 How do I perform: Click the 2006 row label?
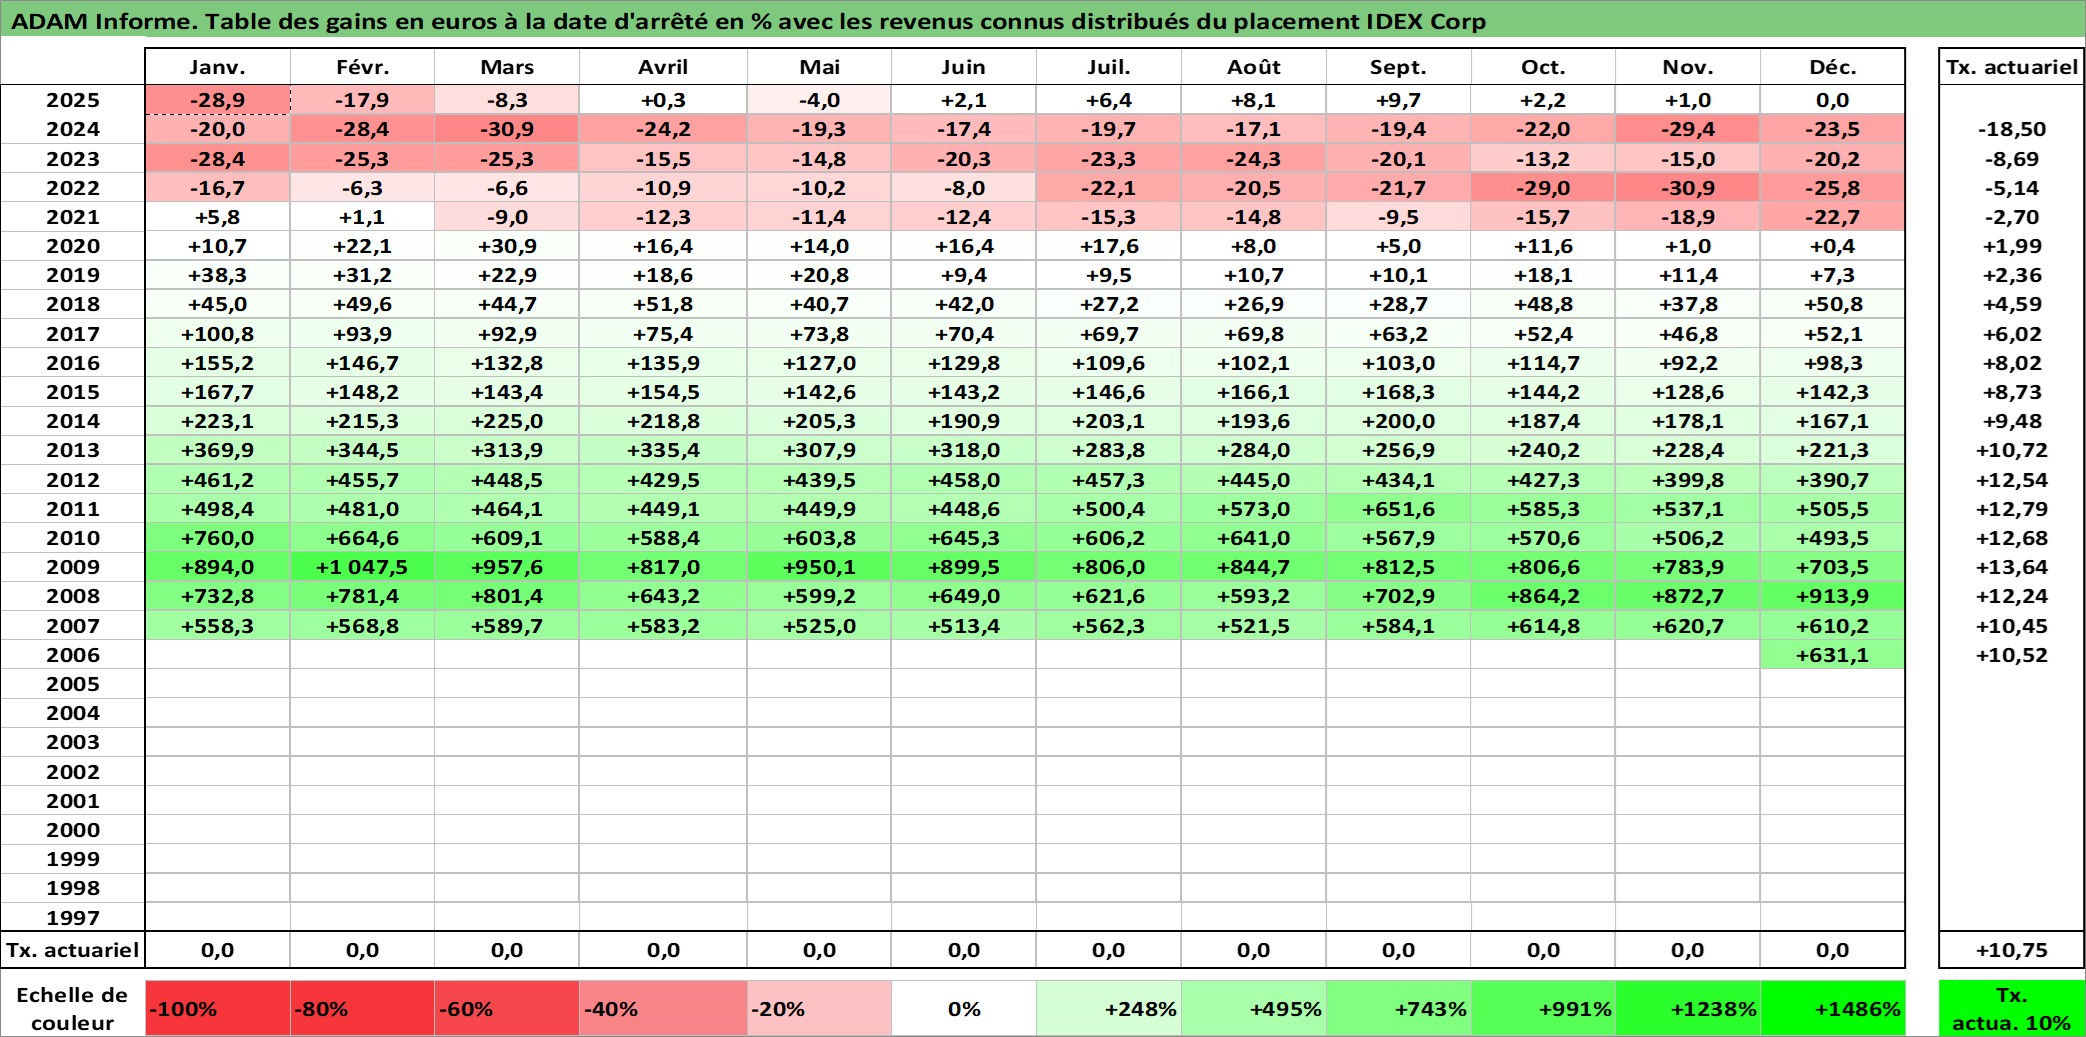73,655
